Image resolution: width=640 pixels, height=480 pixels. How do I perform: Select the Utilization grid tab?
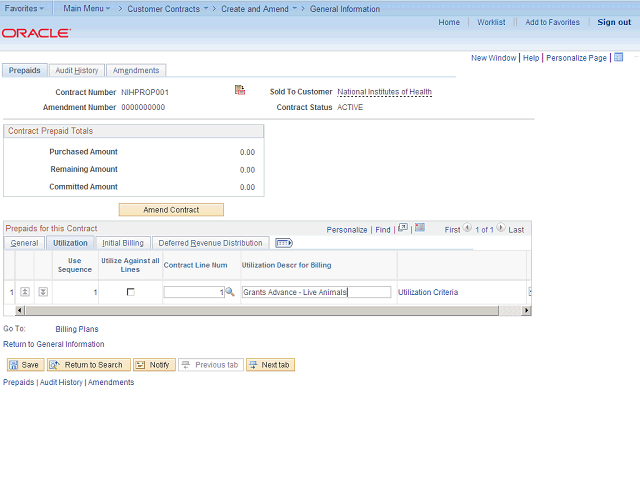tap(70, 243)
